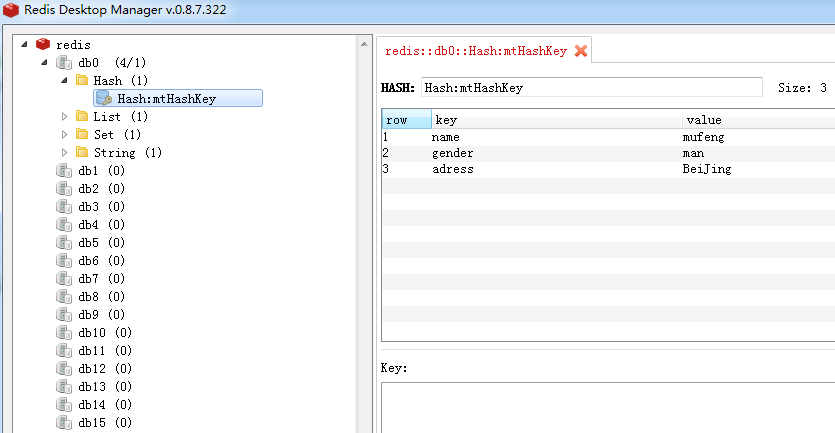Select 'redis' connection label in tree

[x=73, y=45]
